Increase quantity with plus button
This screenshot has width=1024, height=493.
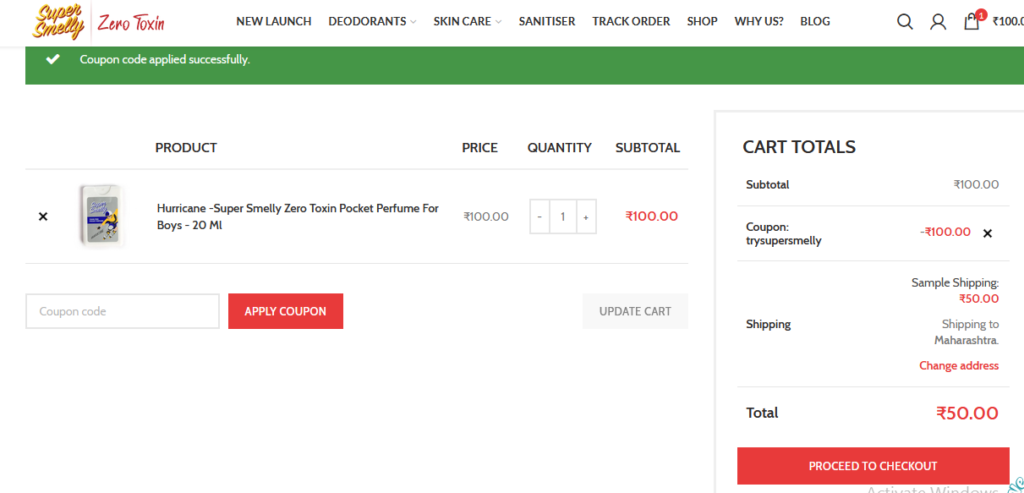pyautogui.click(x=586, y=217)
